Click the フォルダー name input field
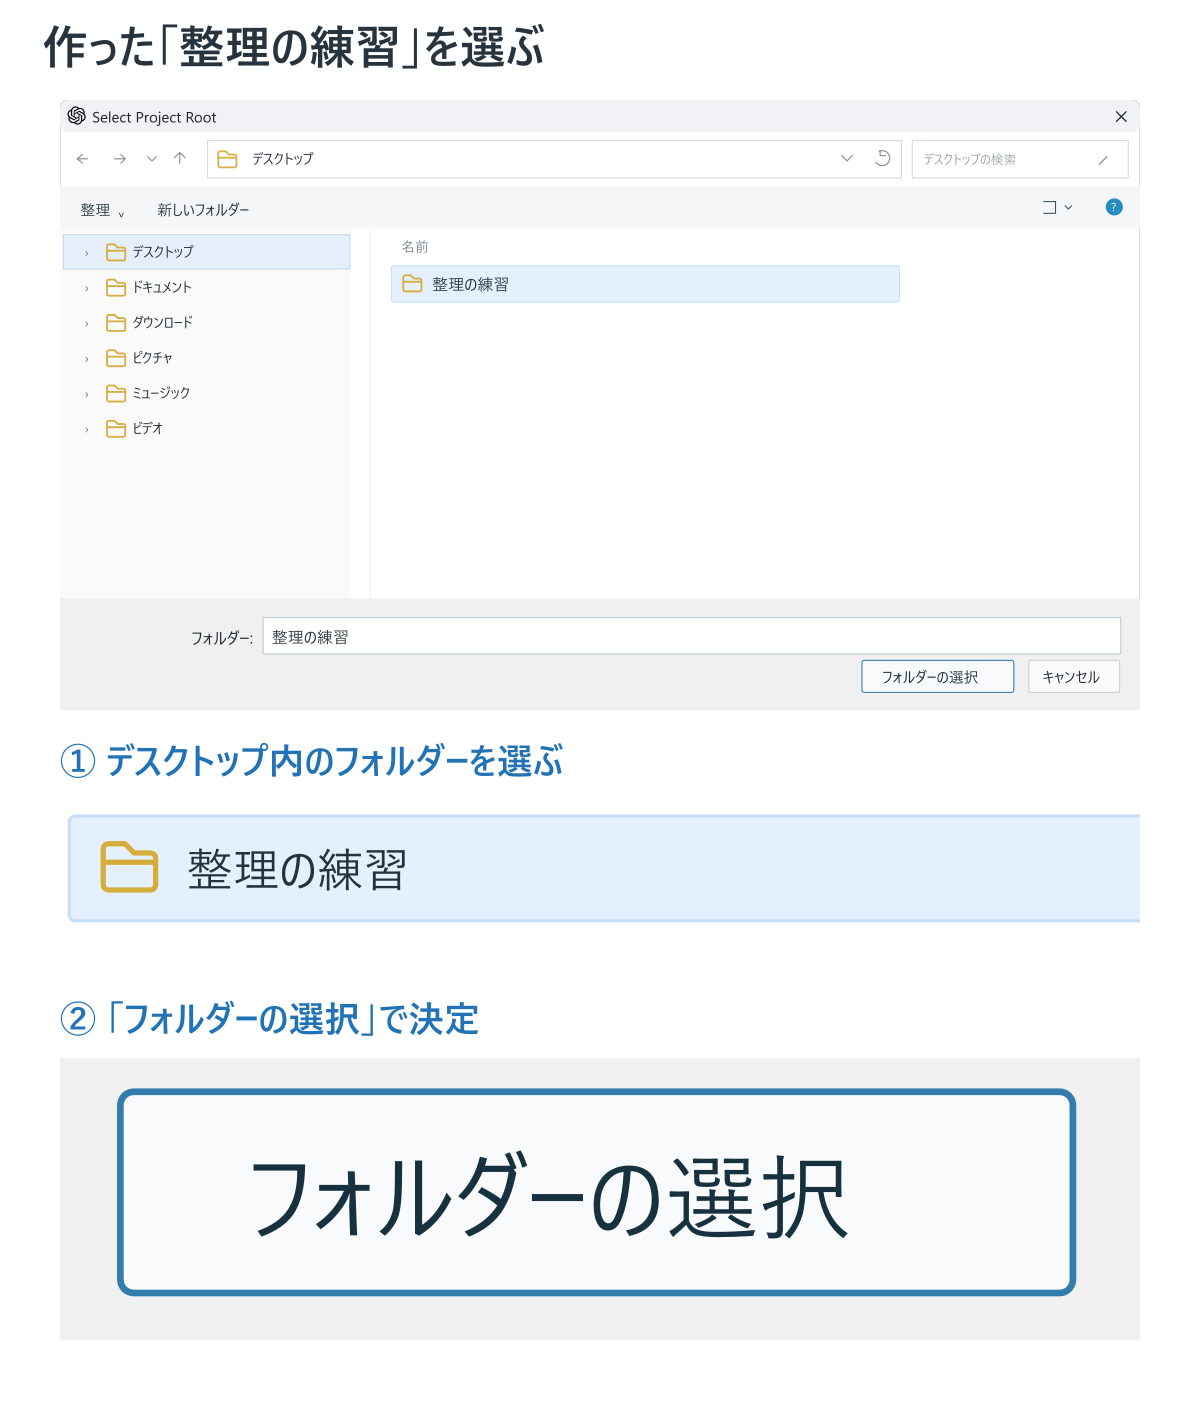 [x=691, y=636]
